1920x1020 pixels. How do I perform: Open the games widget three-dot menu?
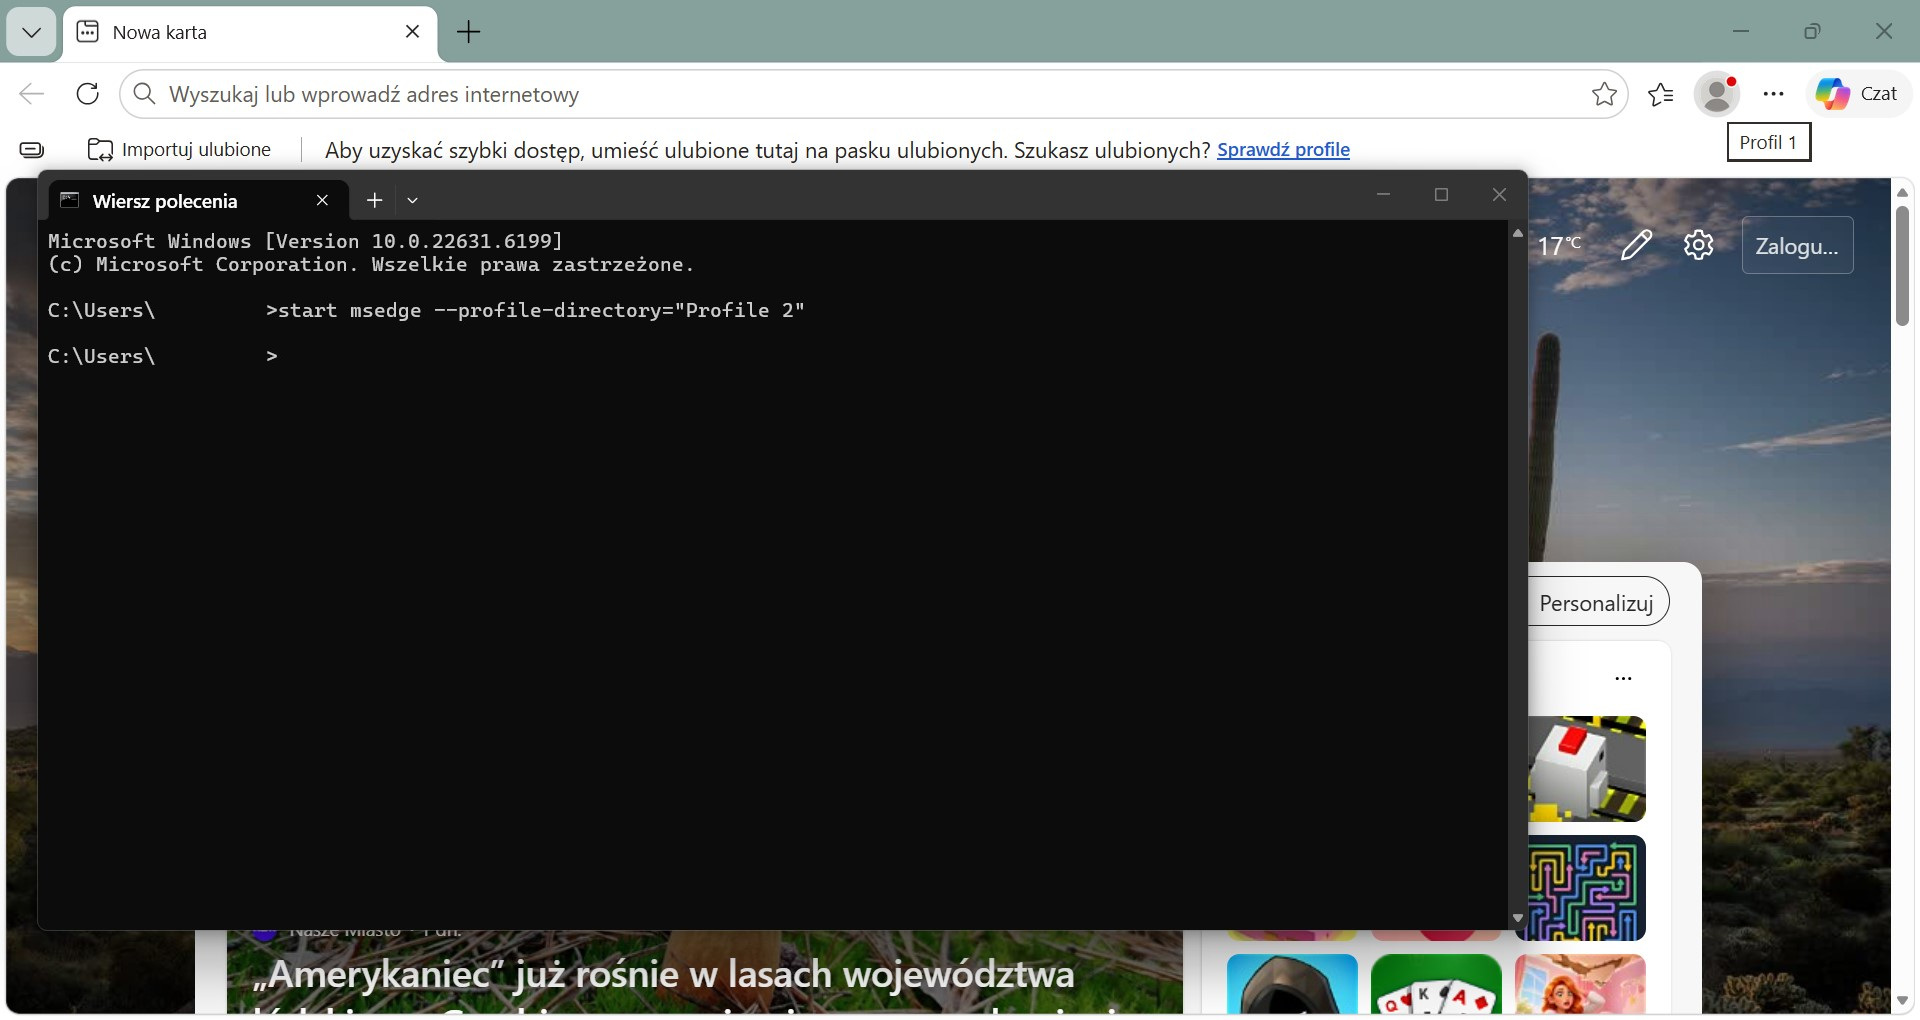point(1623,678)
